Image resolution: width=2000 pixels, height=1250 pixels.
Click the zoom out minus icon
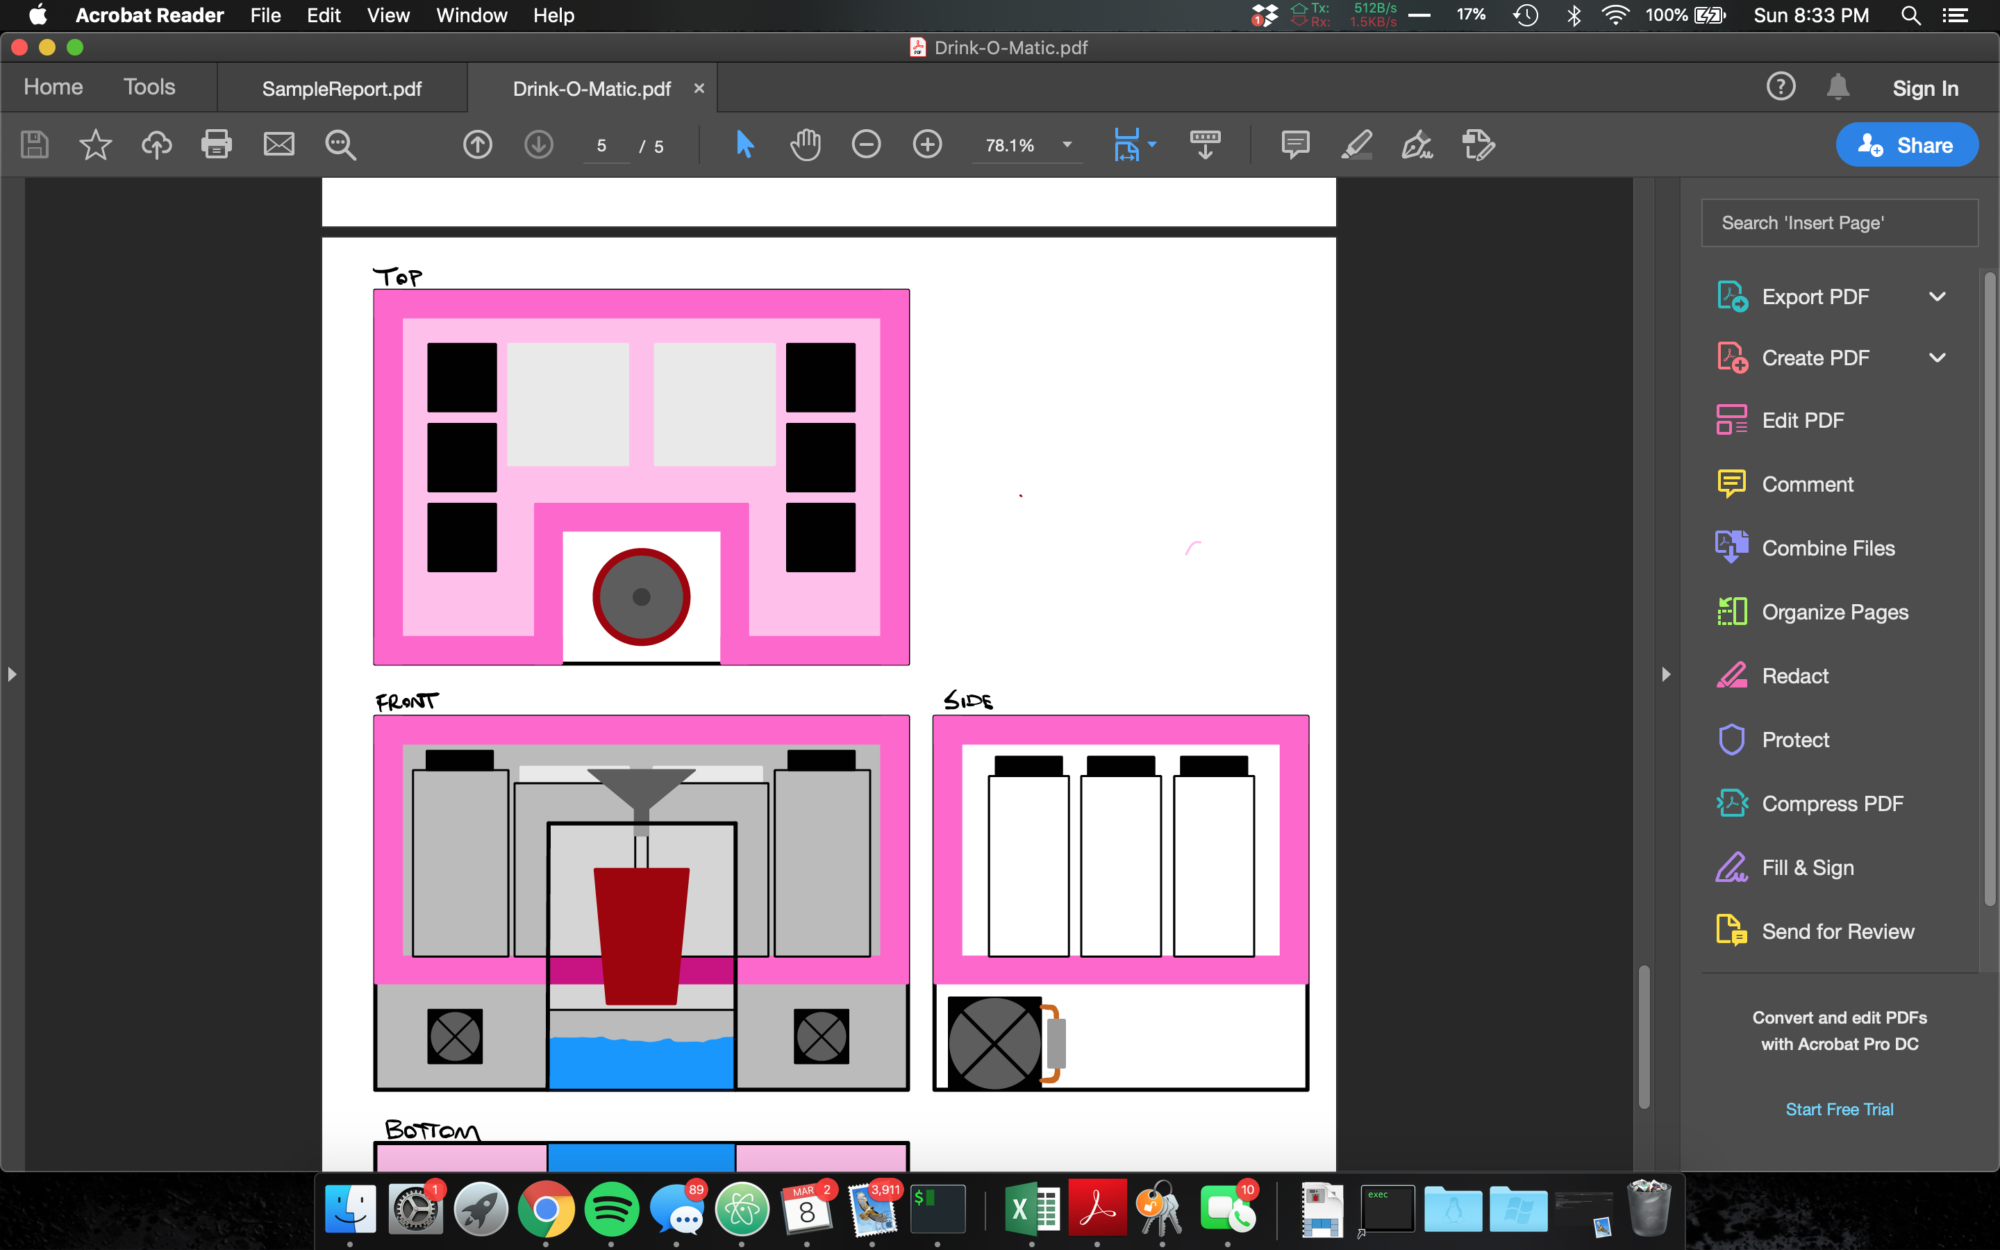tap(866, 145)
